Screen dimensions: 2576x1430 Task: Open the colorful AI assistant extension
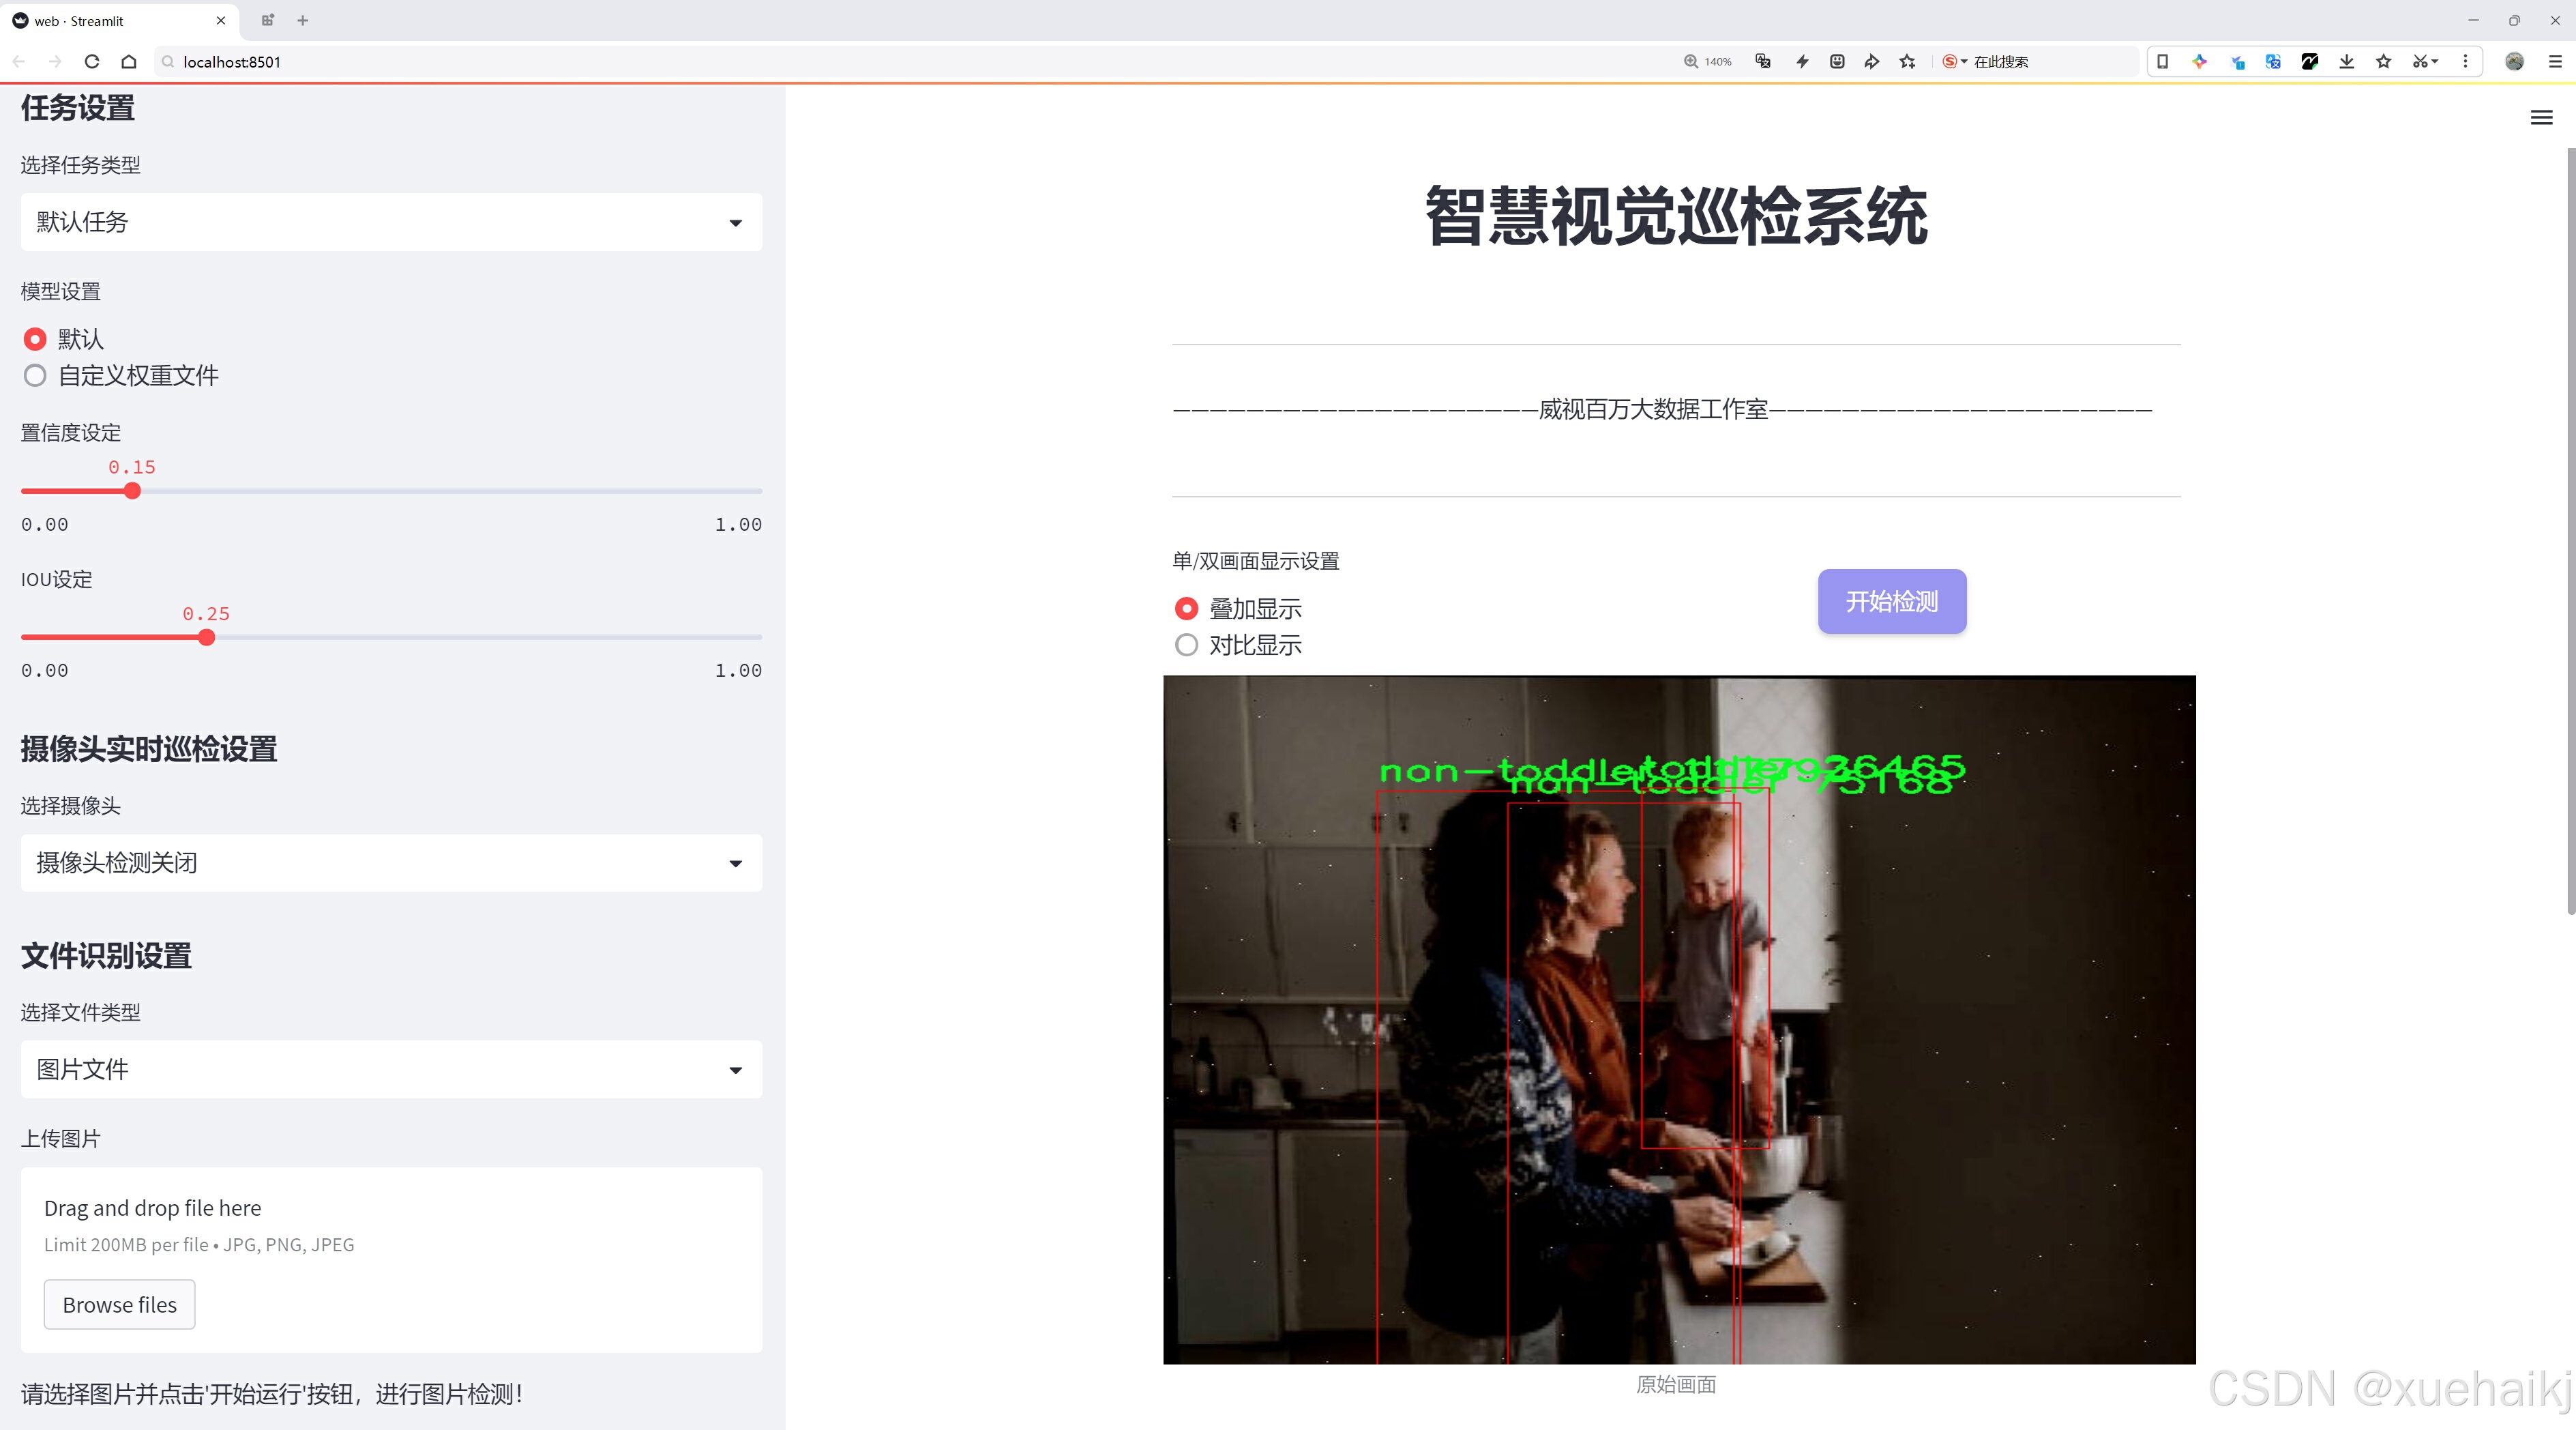pos(2199,62)
